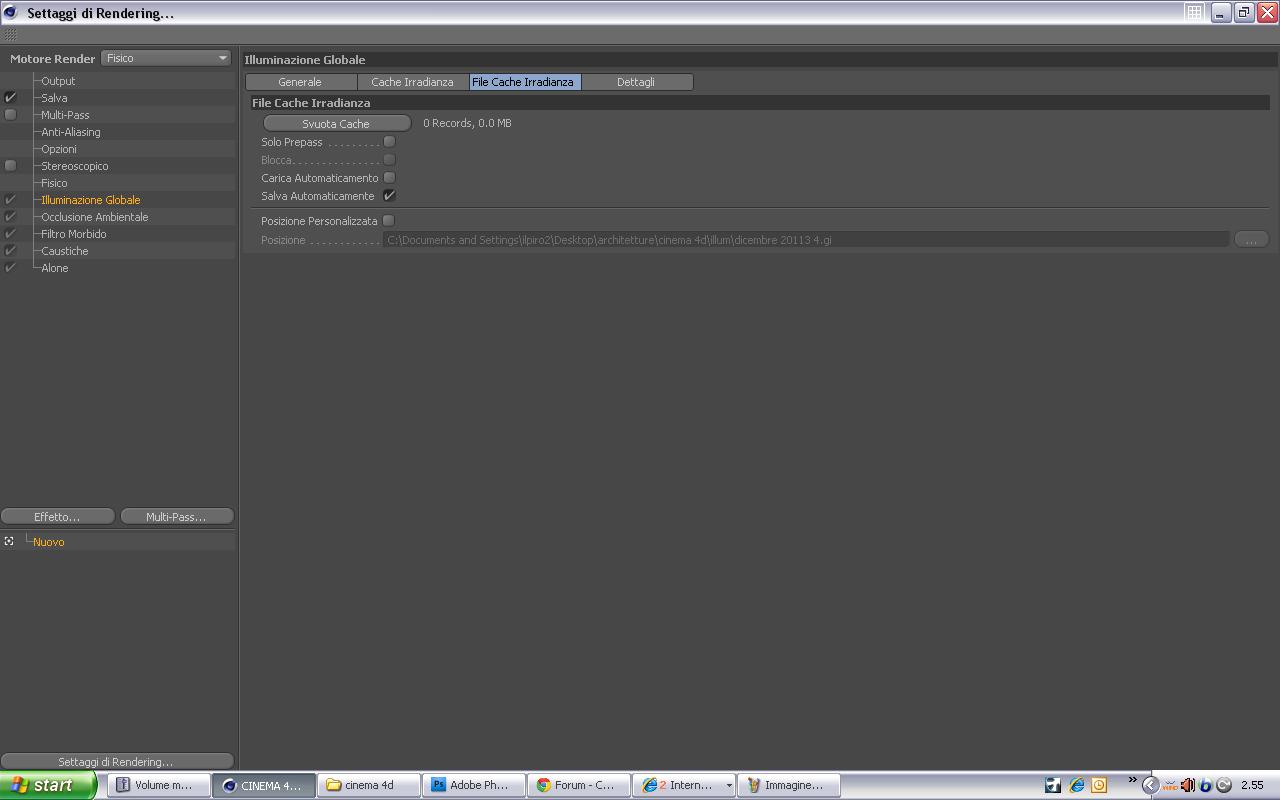Browse for cache position with the ... button

1251,240
